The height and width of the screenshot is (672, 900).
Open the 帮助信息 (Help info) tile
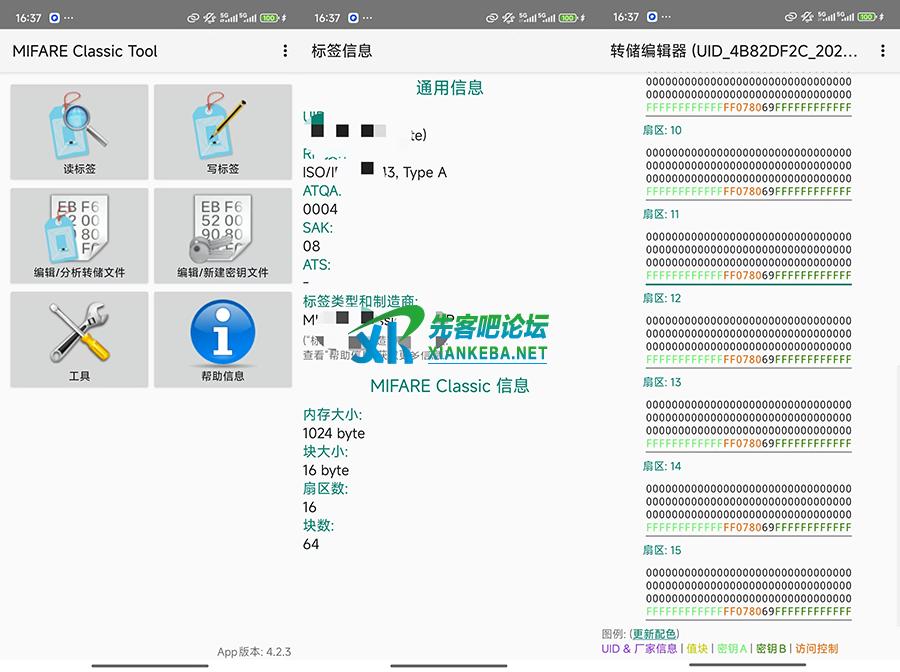point(222,340)
